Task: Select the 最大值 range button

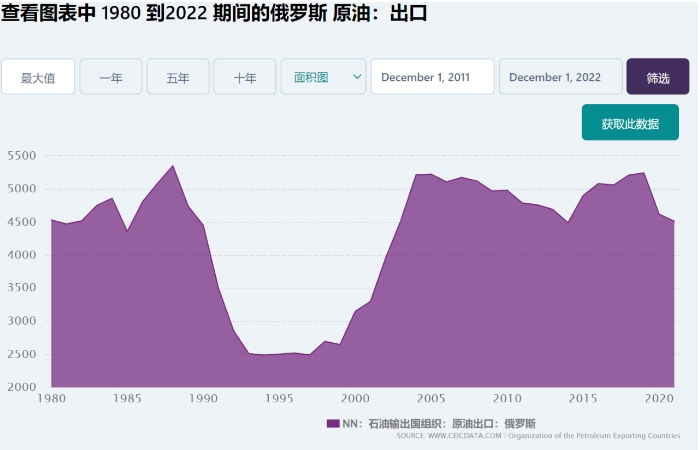Action: [x=38, y=77]
